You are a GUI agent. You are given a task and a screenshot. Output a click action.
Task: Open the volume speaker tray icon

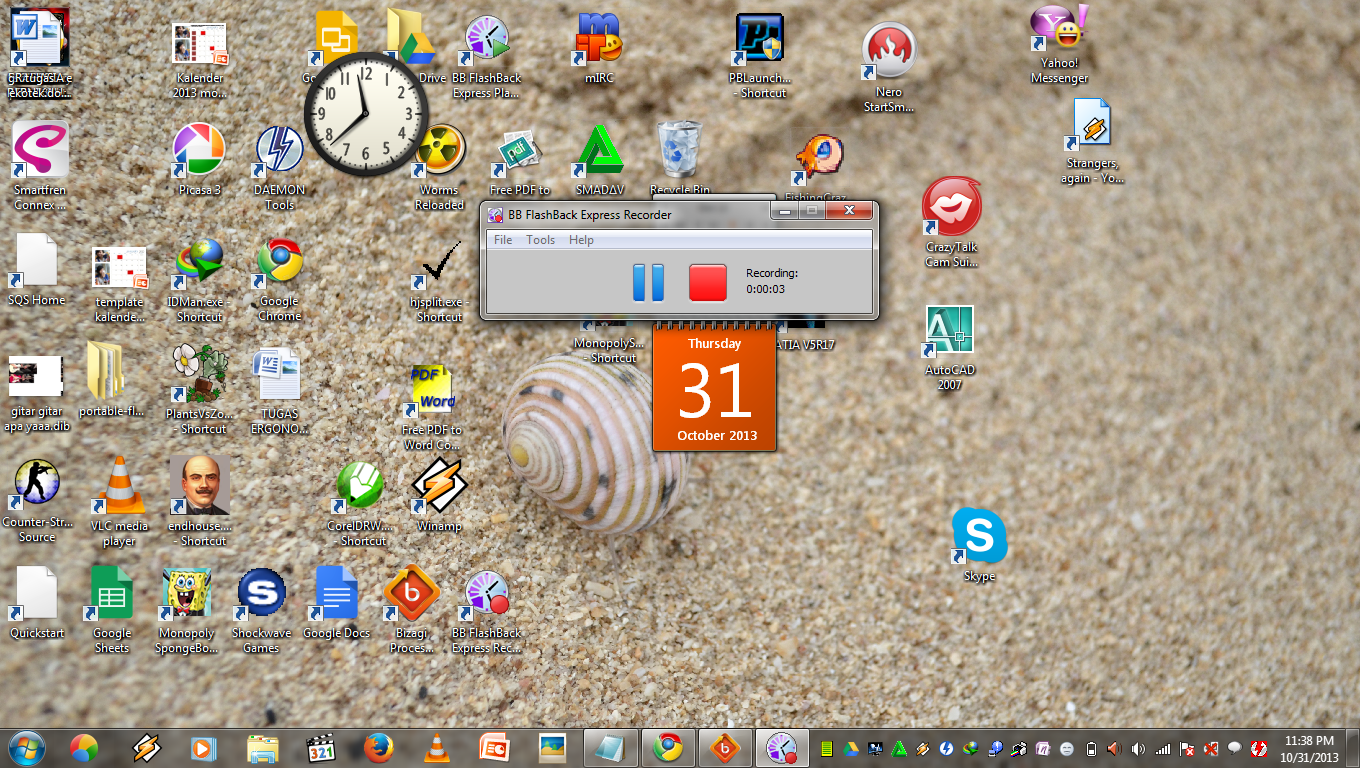(x=1138, y=748)
